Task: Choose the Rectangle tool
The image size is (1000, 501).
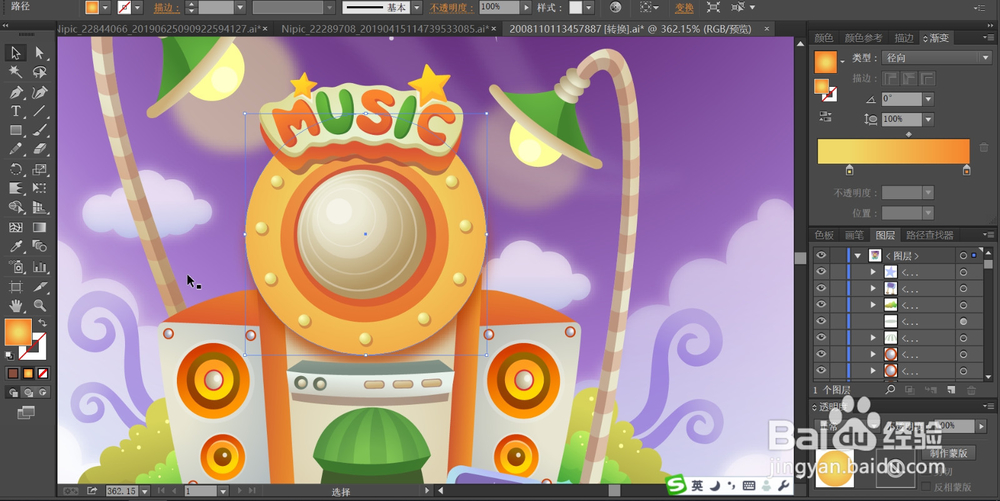Action: pyautogui.click(x=16, y=130)
